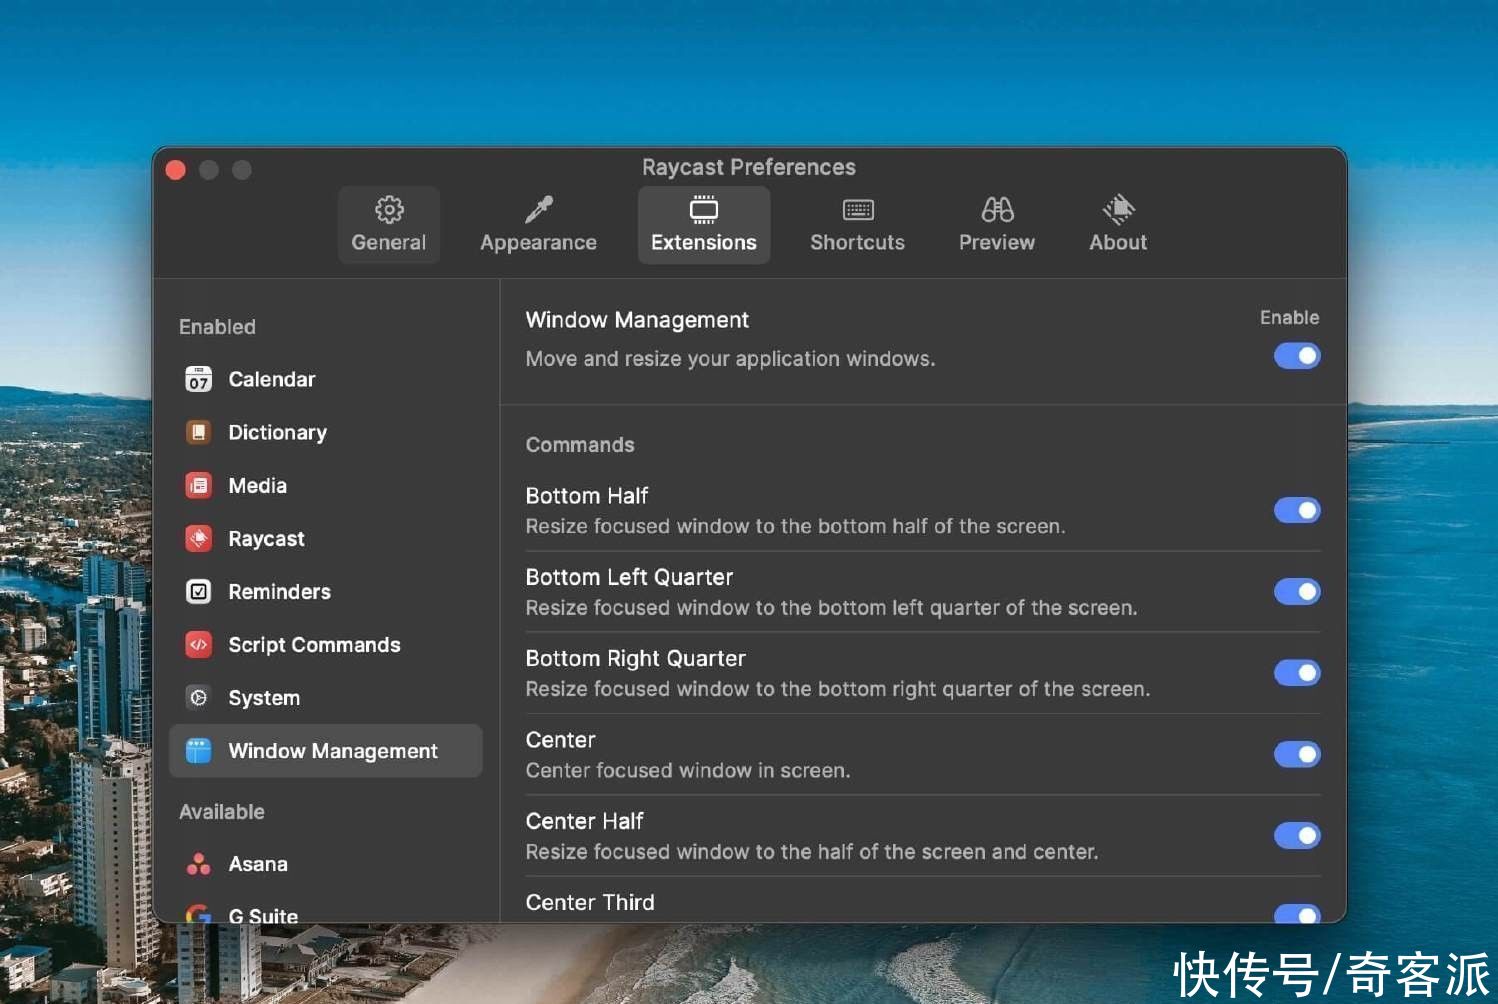Click the Extensions chip icon
Image resolution: width=1498 pixels, height=1004 pixels.
pos(704,209)
